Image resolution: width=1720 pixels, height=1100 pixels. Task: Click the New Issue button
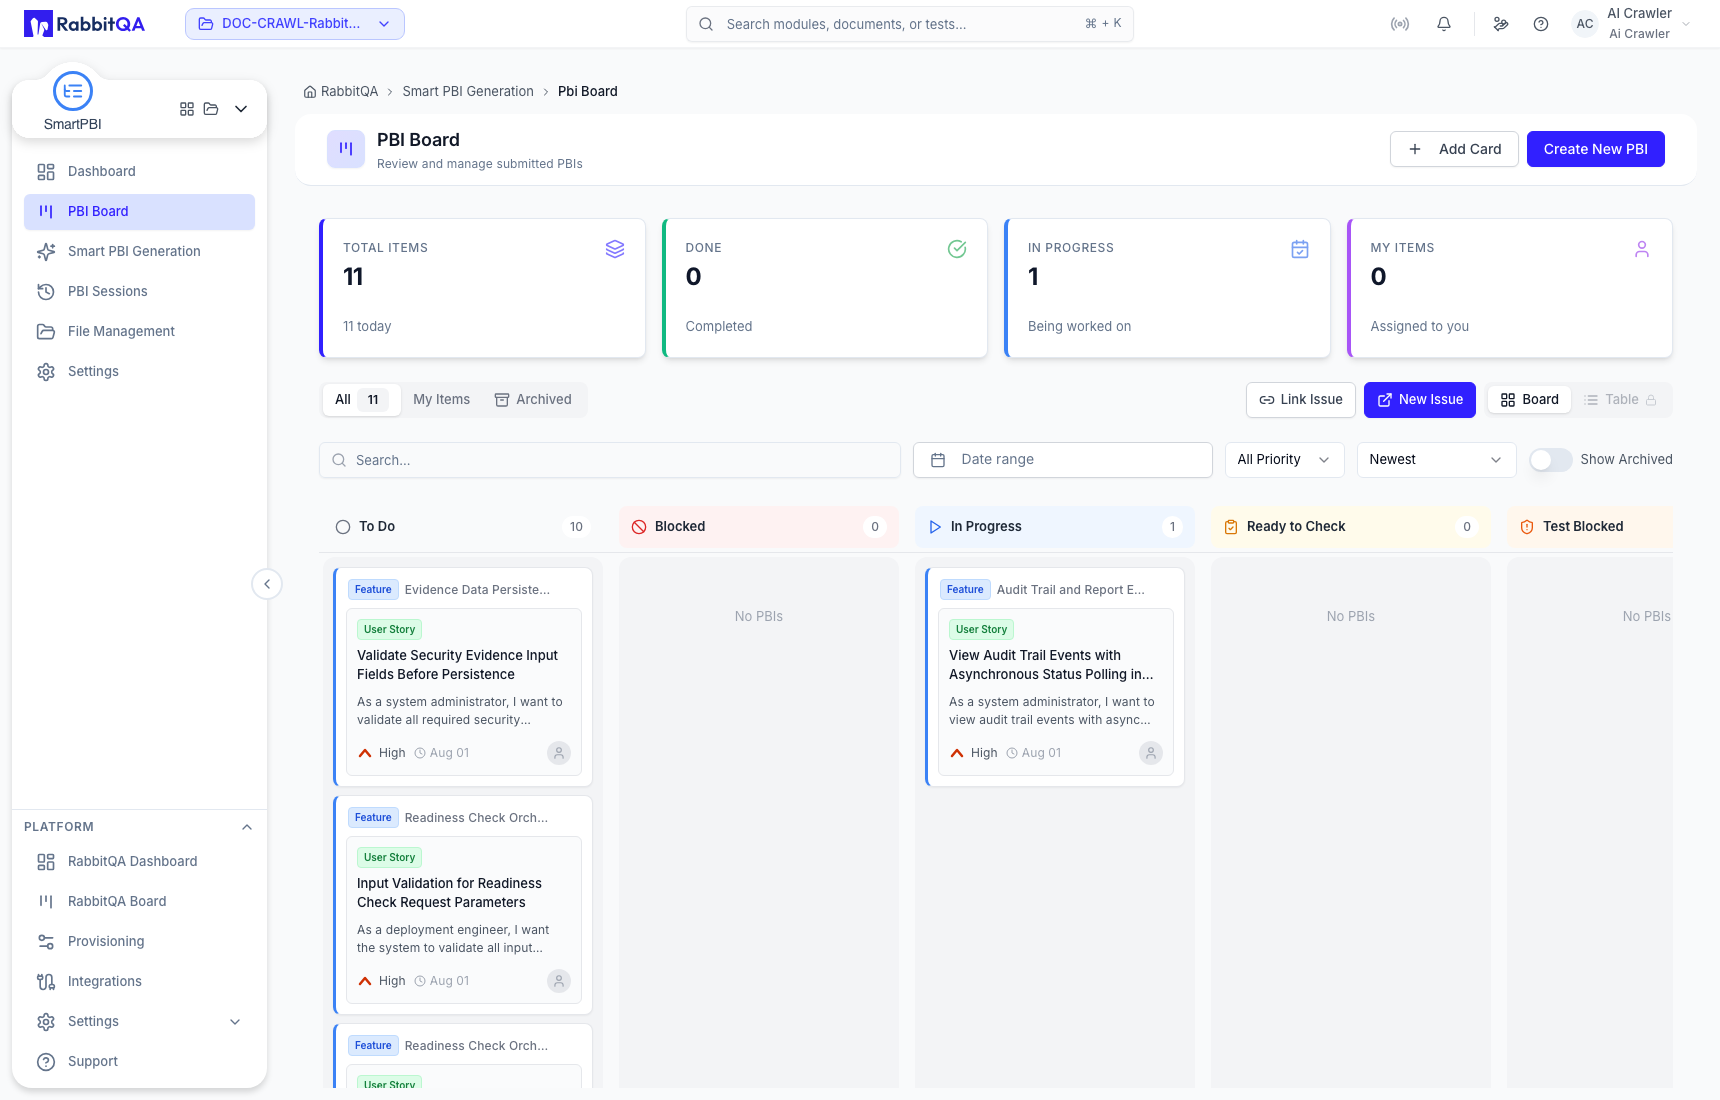coord(1420,400)
